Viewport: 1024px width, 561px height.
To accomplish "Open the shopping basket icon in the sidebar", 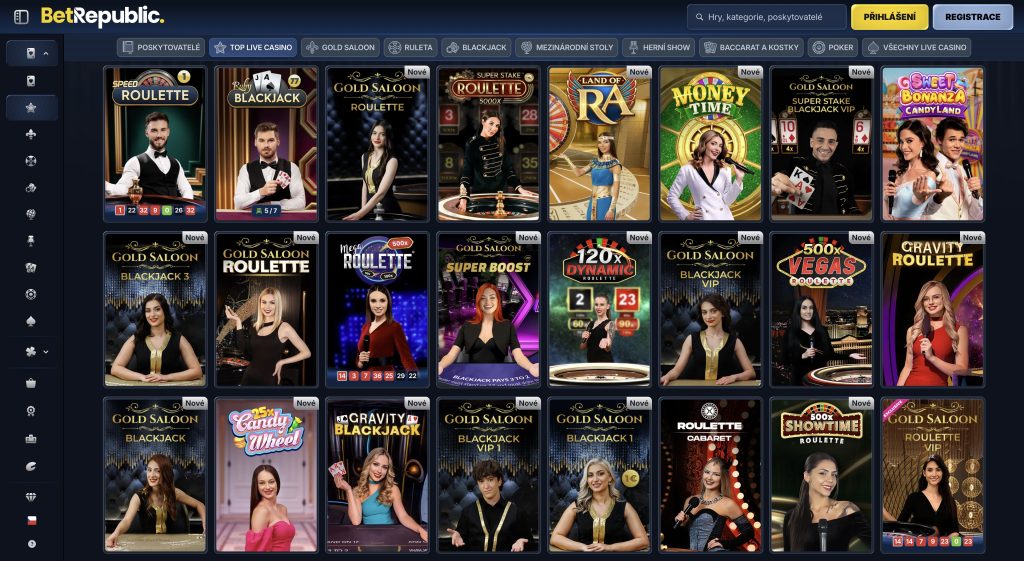I will pyautogui.click(x=31, y=383).
